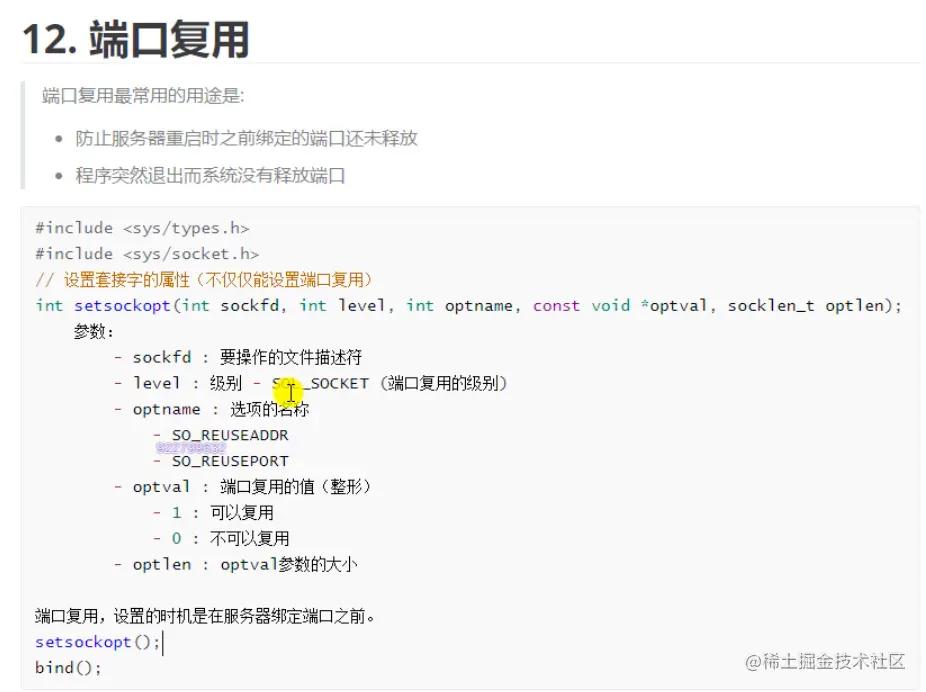Click the quote line '端口复用最常用的用途是:'
The width and height of the screenshot is (926, 692).
[143, 96]
